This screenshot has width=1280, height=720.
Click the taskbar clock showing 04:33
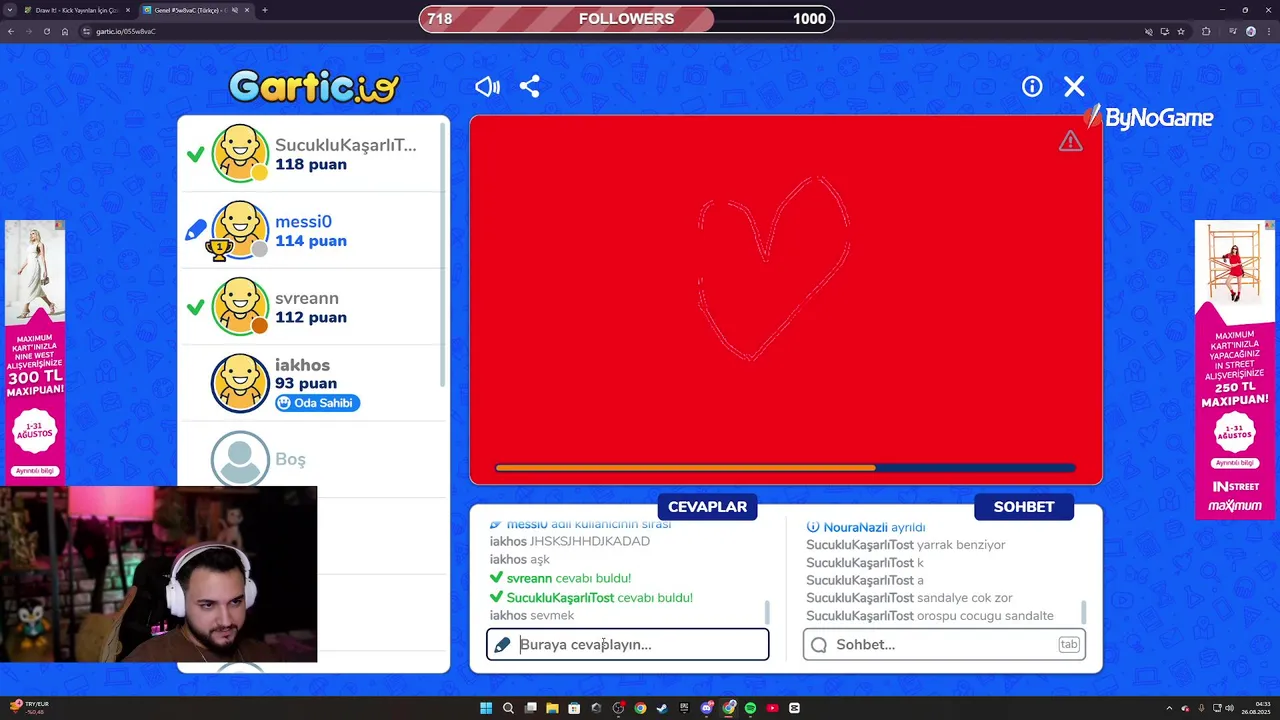(1255, 708)
